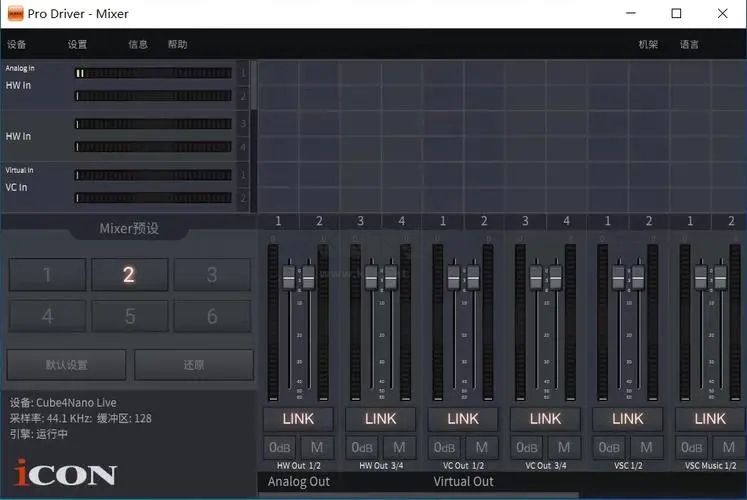Mute the HW Out 3/4 channel
The image size is (747, 500).
tap(399, 448)
